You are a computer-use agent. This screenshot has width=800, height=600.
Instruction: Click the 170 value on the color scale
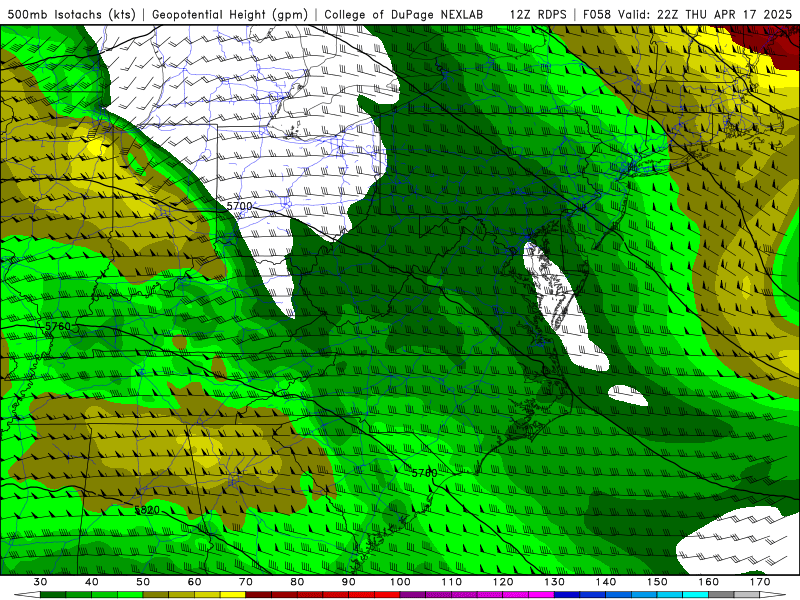point(760,582)
